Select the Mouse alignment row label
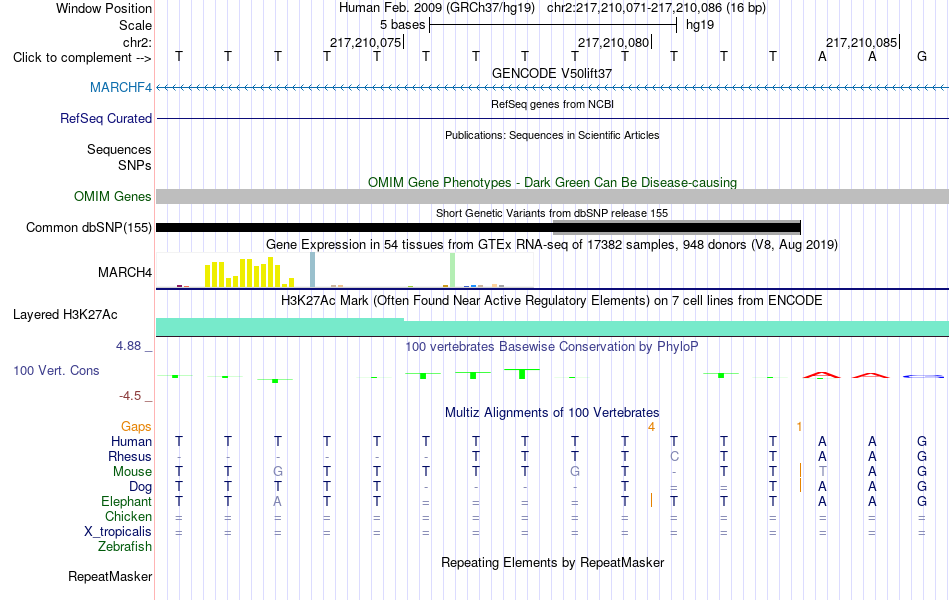This screenshot has height=600, width=950. pyautogui.click(x=132, y=472)
